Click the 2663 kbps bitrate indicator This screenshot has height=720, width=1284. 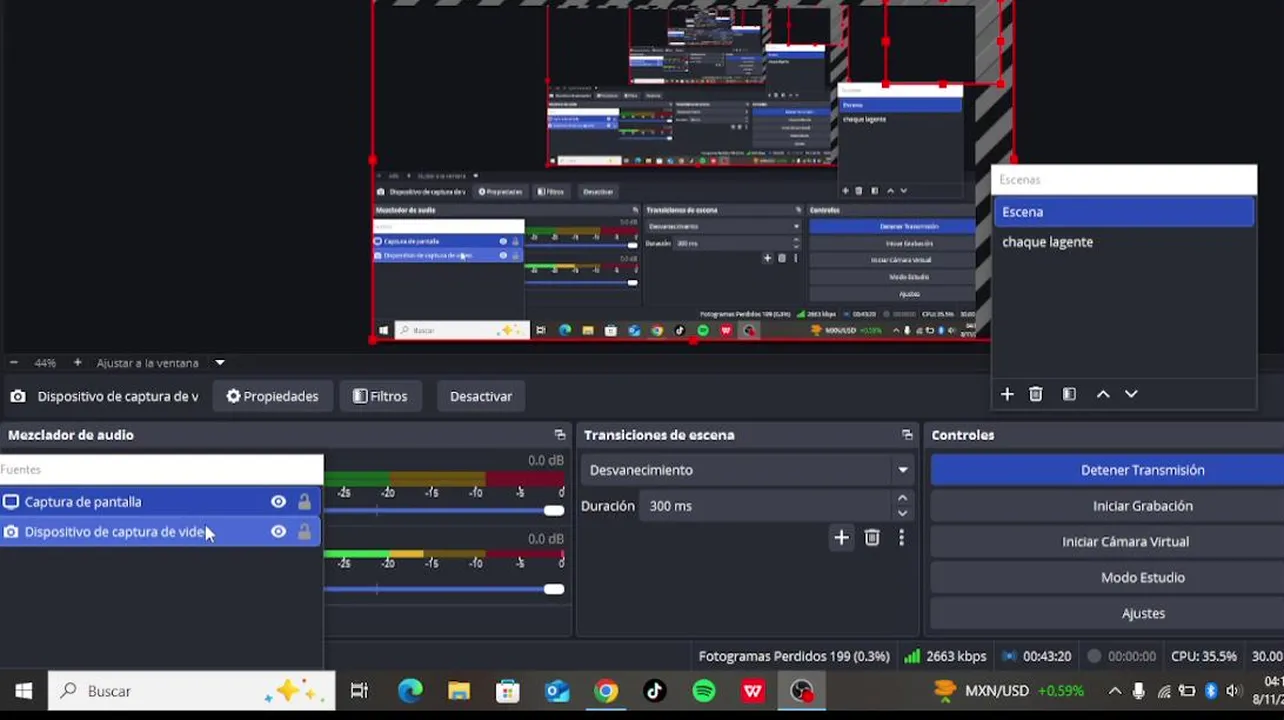coord(945,657)
